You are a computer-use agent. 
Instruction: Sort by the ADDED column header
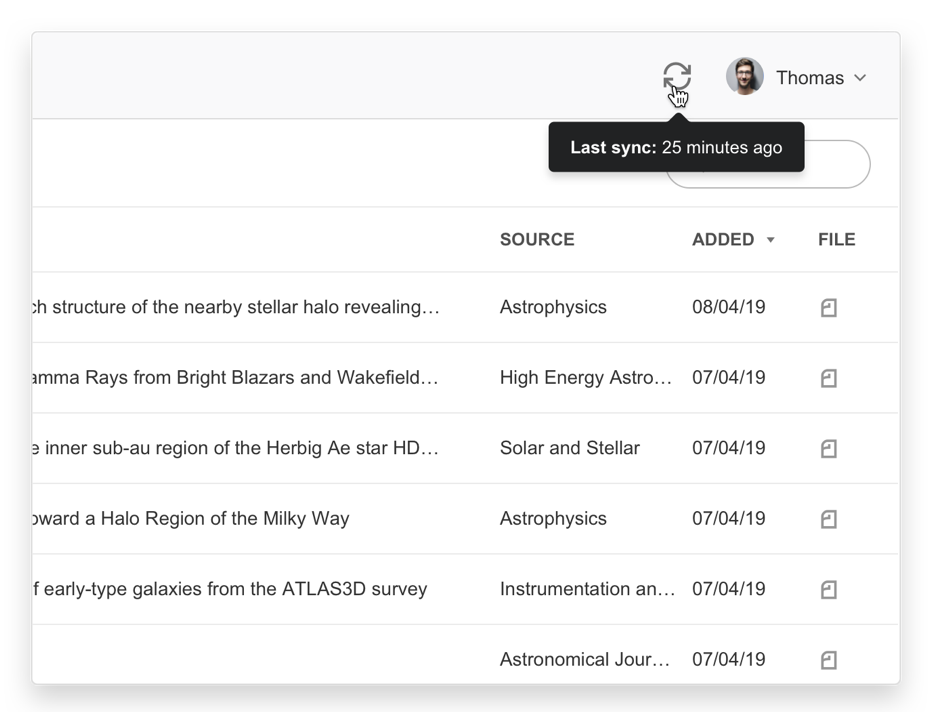coord(722,239)
